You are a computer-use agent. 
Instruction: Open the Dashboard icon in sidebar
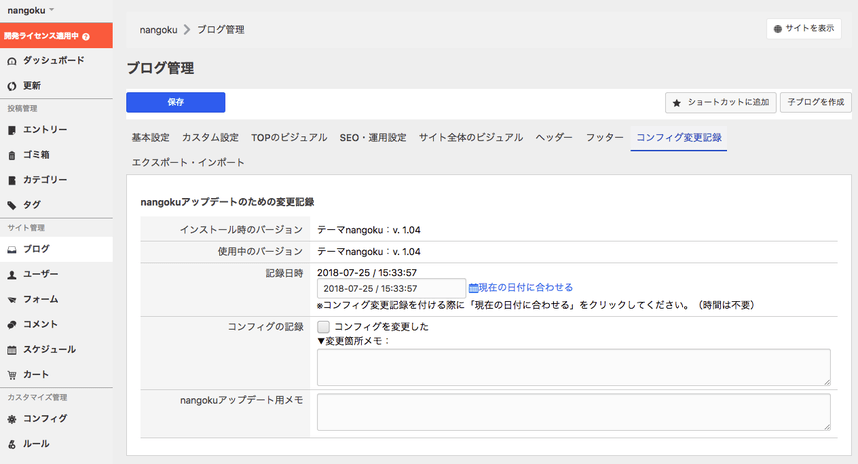pyautogui.click(x=12, y=61)
